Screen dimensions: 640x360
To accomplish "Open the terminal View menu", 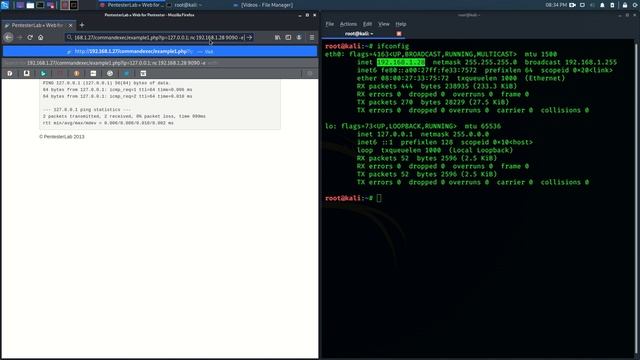I will click(384, 24).
